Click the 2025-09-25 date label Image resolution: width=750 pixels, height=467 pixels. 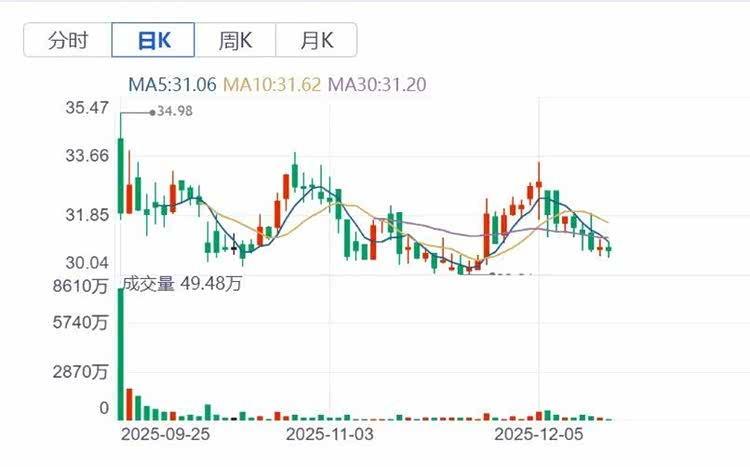(x=165, y=434)
